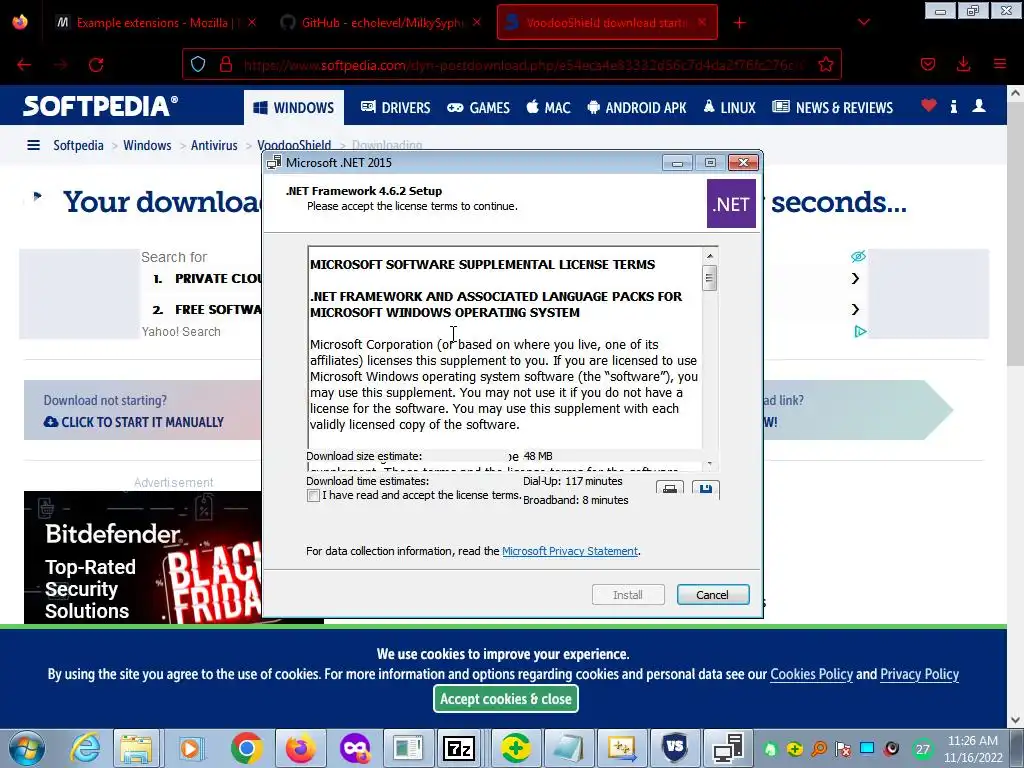Image resolution: width=1024 pixels, height=768 pixels.
Task: Click the Softpedia logo
Action: 100,106
